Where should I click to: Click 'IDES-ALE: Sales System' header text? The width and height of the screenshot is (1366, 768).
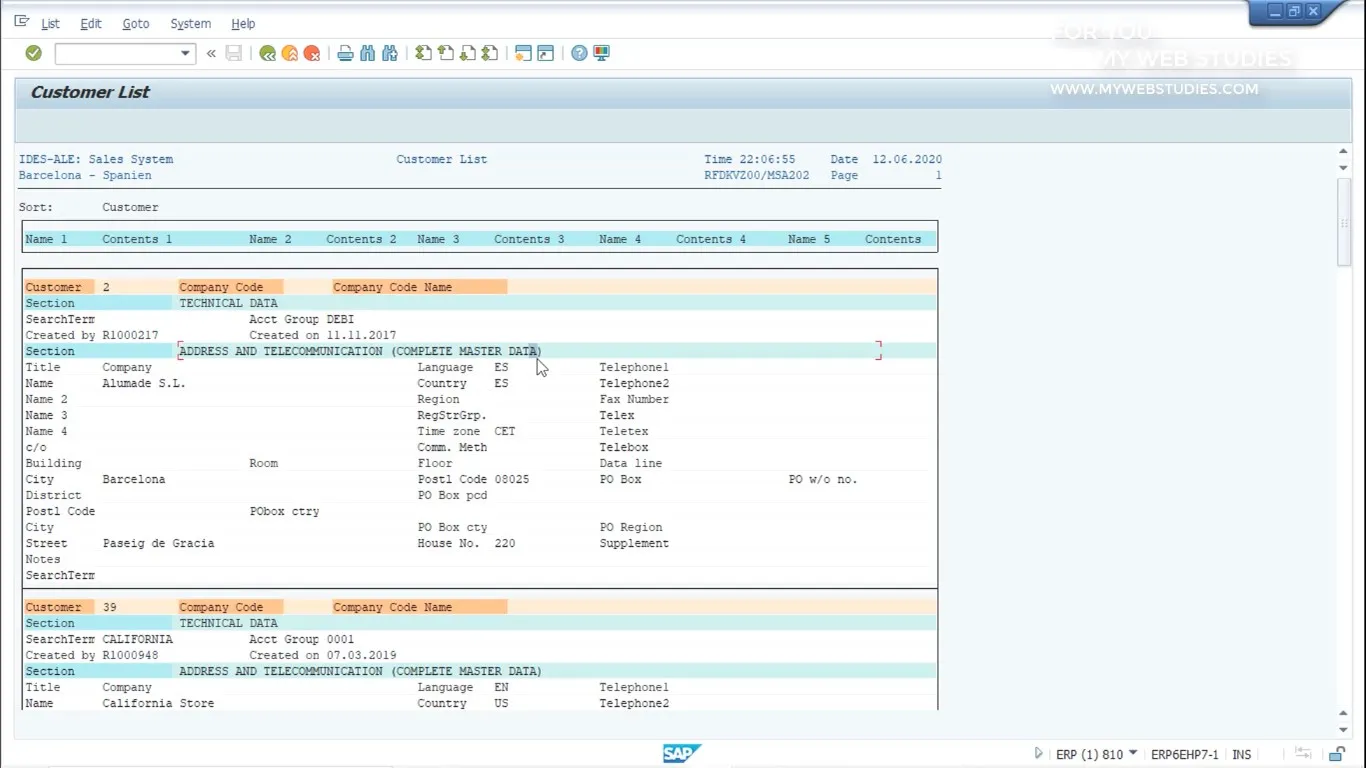tap(96, 159)
